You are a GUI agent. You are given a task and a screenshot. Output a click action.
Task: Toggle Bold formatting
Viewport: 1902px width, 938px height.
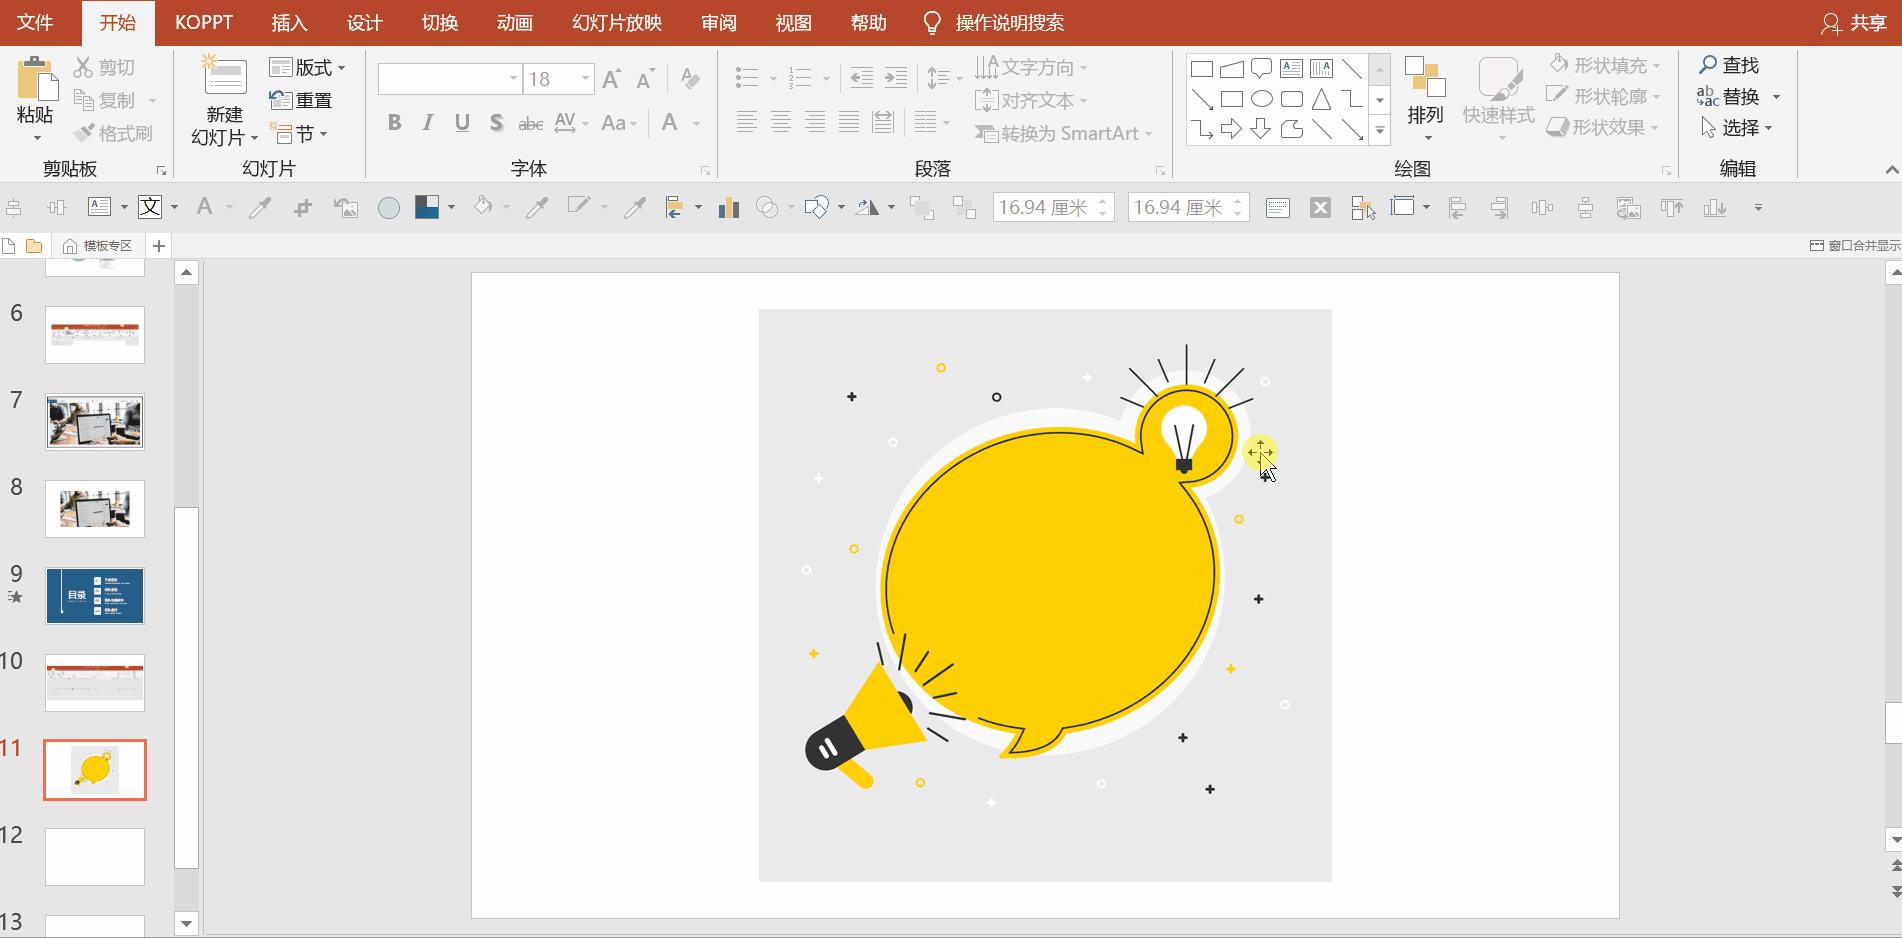coord(394,123)
